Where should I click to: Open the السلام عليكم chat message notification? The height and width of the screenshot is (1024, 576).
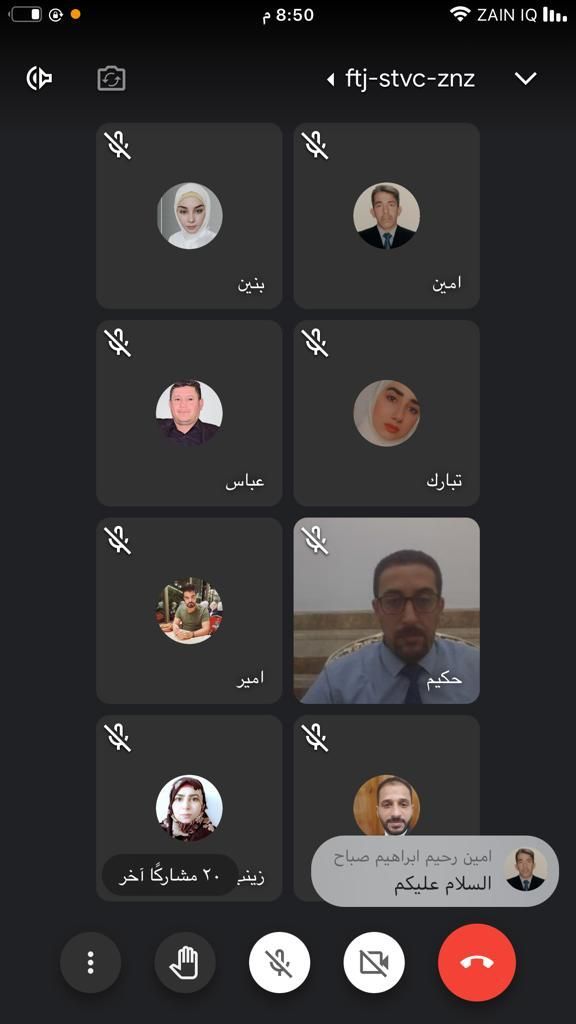(x=435, y=871)
